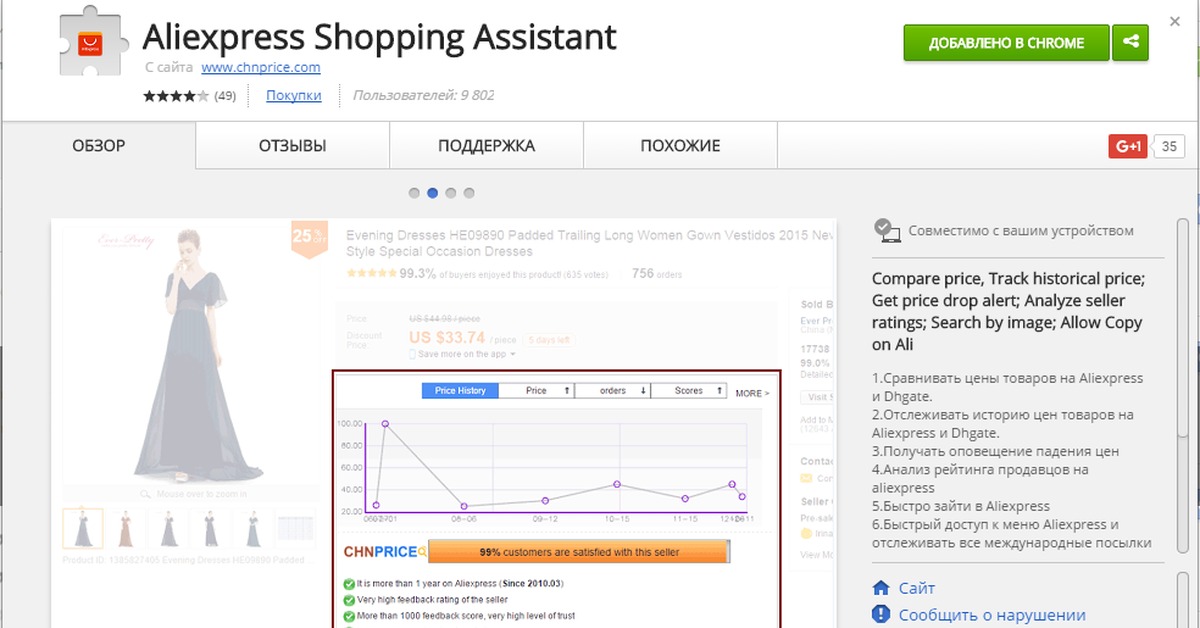Click the G+1 button
This screenshot has height=628, width=1200.
tap(1128, 146)
